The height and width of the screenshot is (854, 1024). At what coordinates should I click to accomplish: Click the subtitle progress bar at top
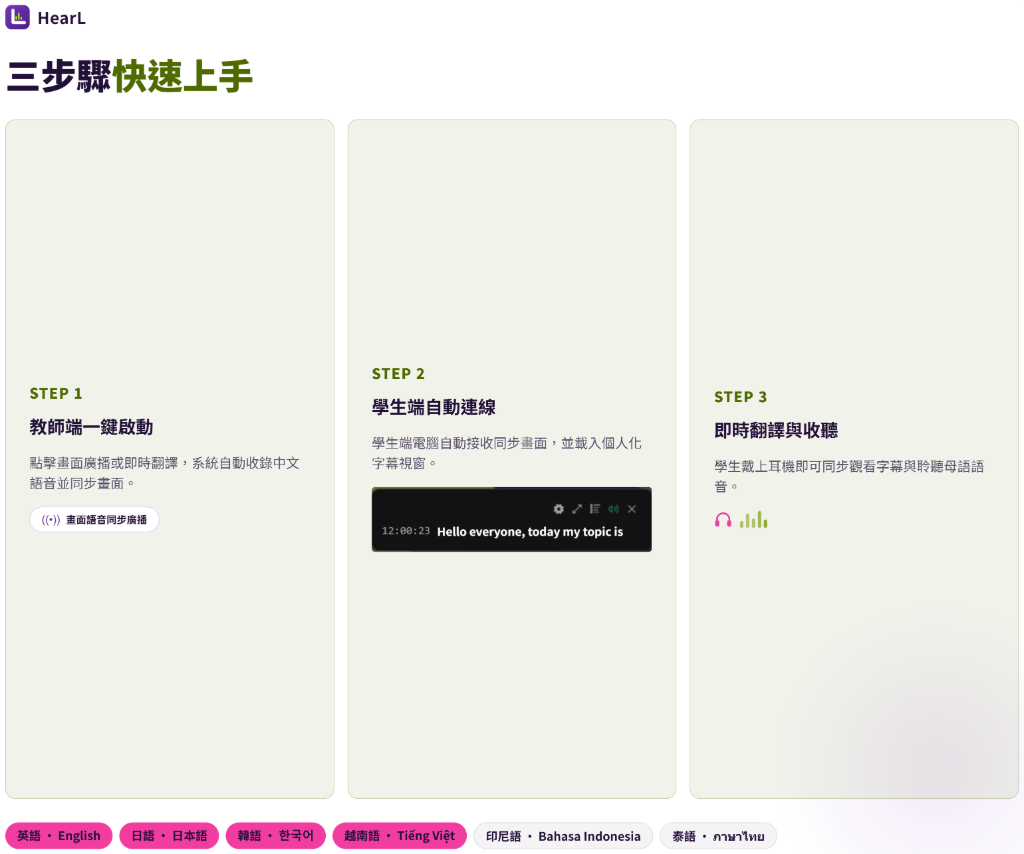(511, 488)
